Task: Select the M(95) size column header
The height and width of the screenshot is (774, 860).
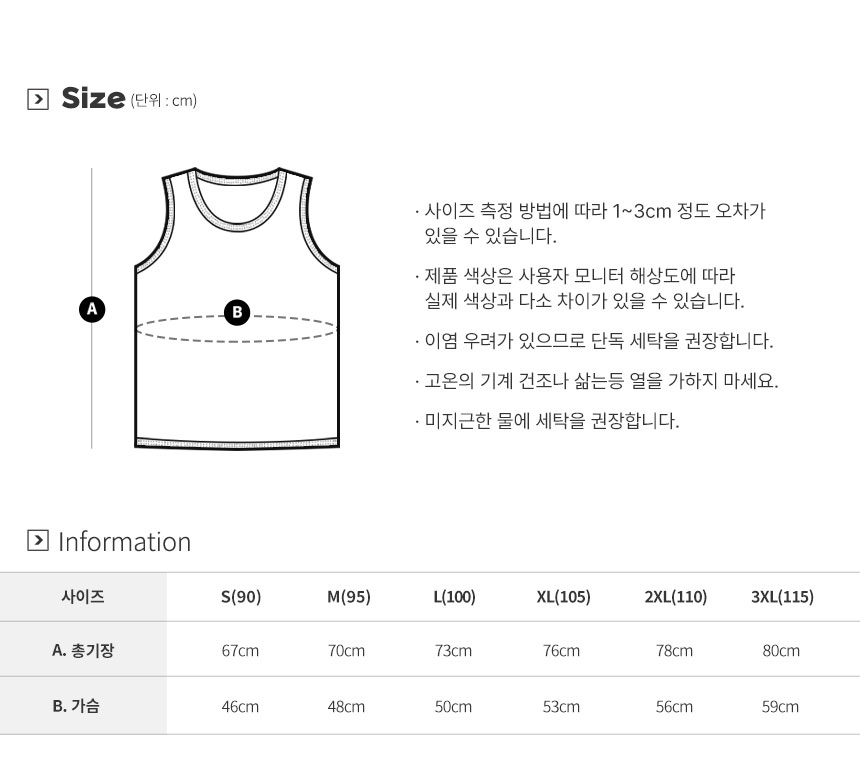Action: tap(349, 598)
